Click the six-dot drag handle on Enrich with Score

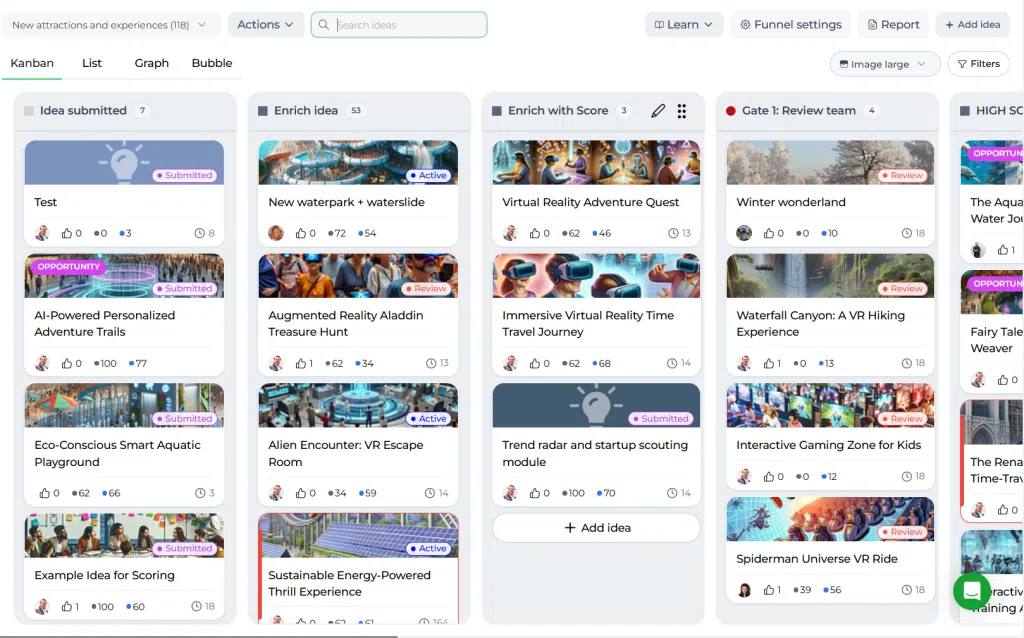click(x=682, y=111)
